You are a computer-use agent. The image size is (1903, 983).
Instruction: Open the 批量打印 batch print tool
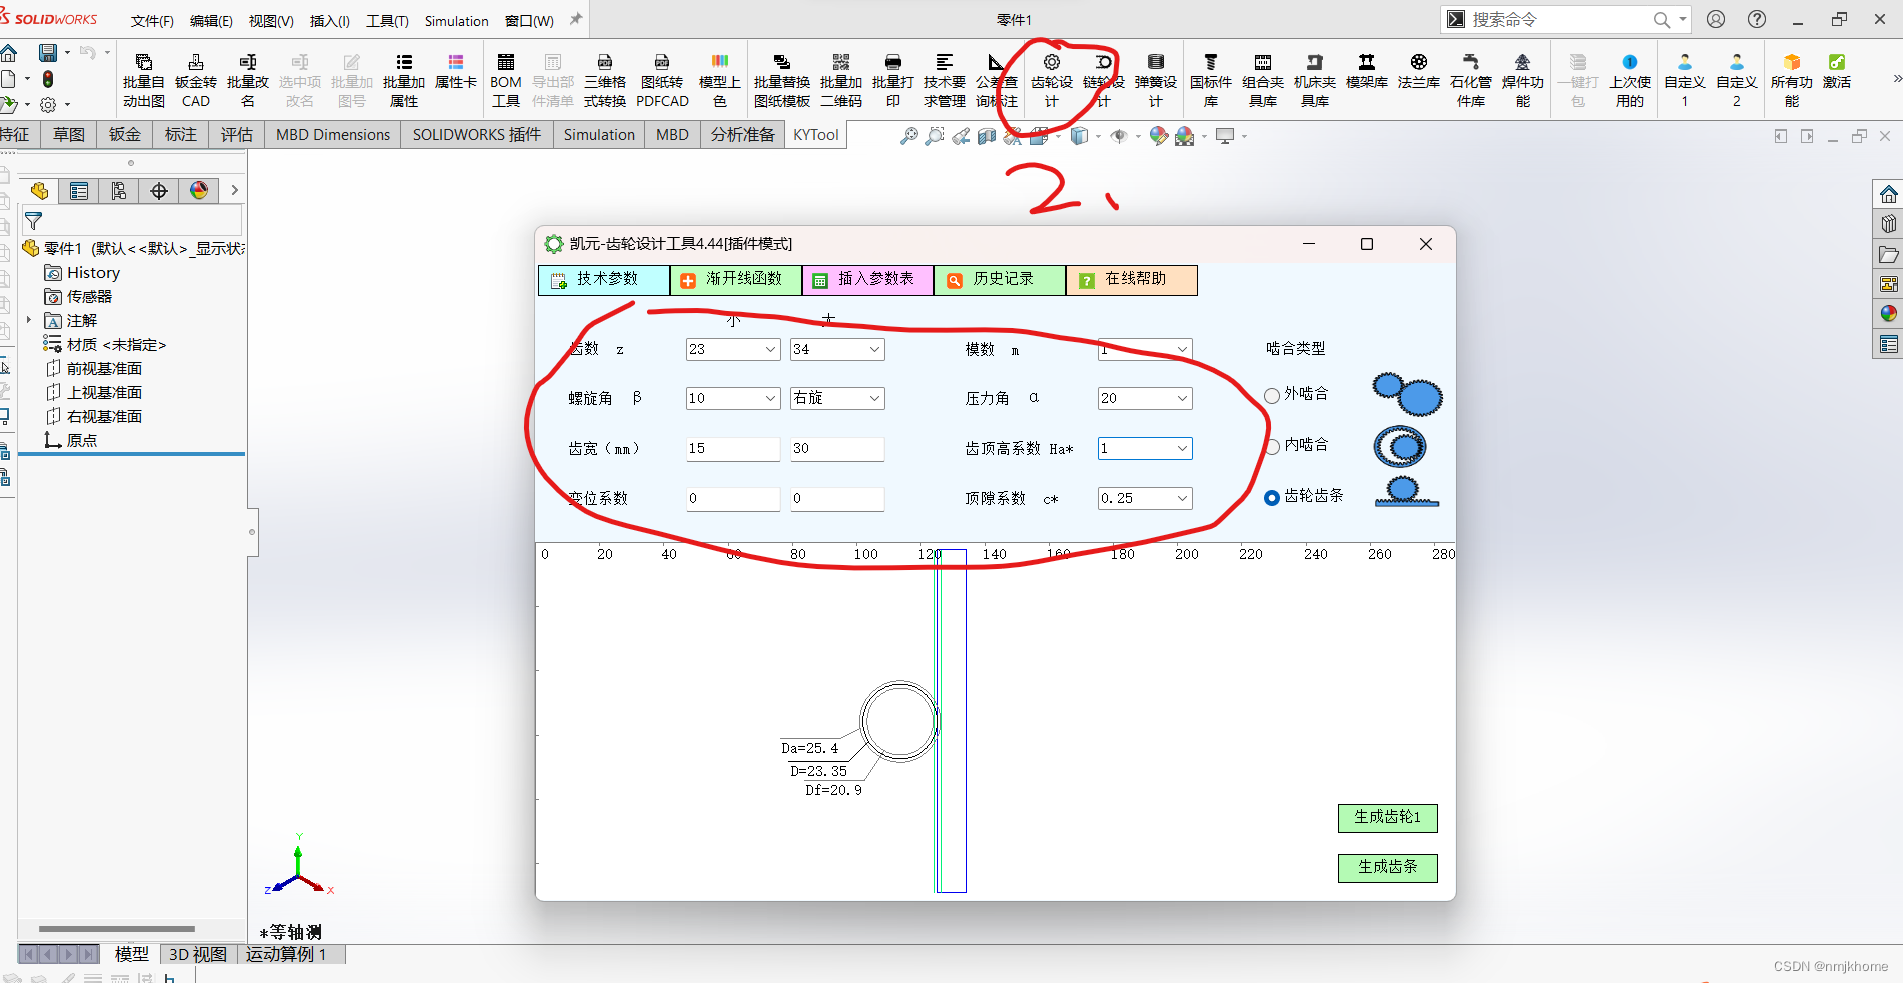[x=892, y=78]
